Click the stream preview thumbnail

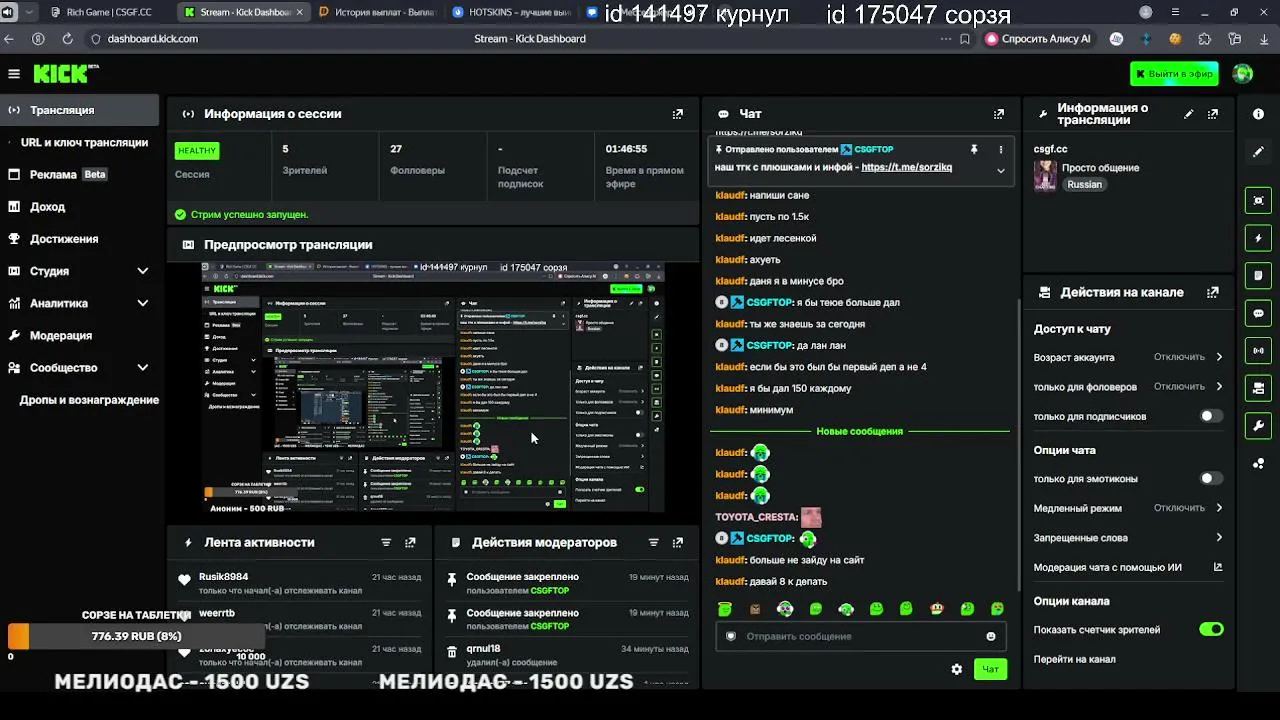(433, 388)
